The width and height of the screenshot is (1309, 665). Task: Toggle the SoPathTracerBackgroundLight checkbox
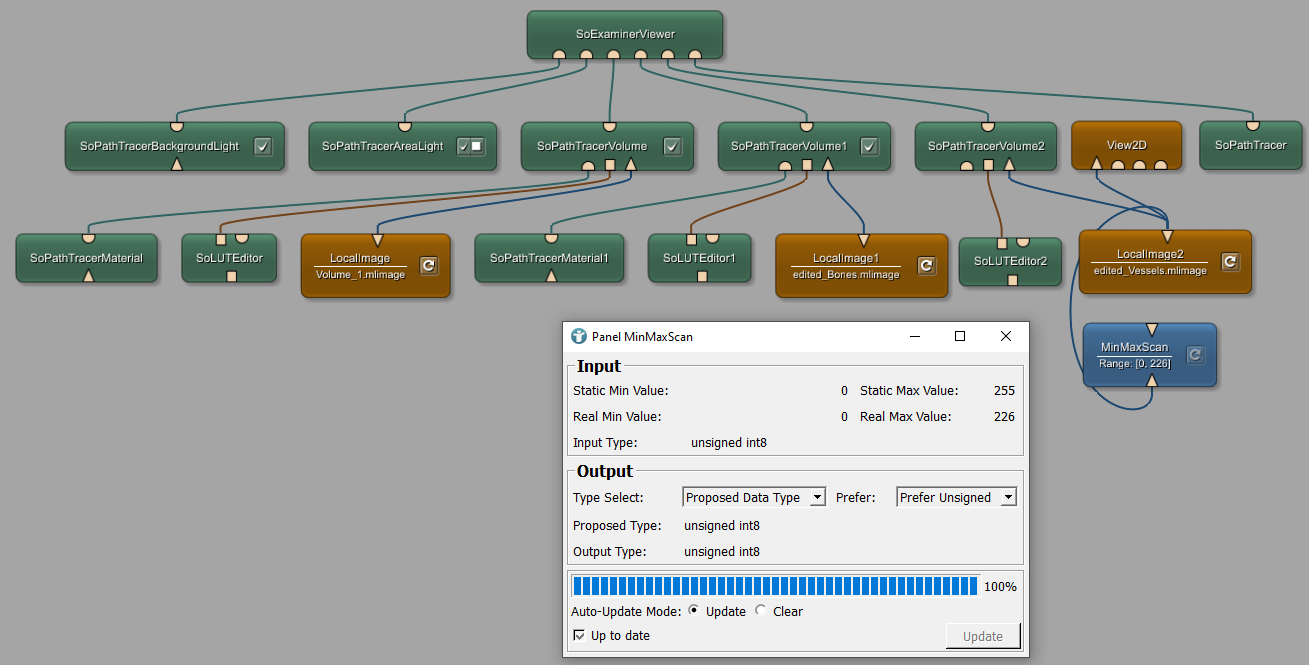[x=263, y=146]
